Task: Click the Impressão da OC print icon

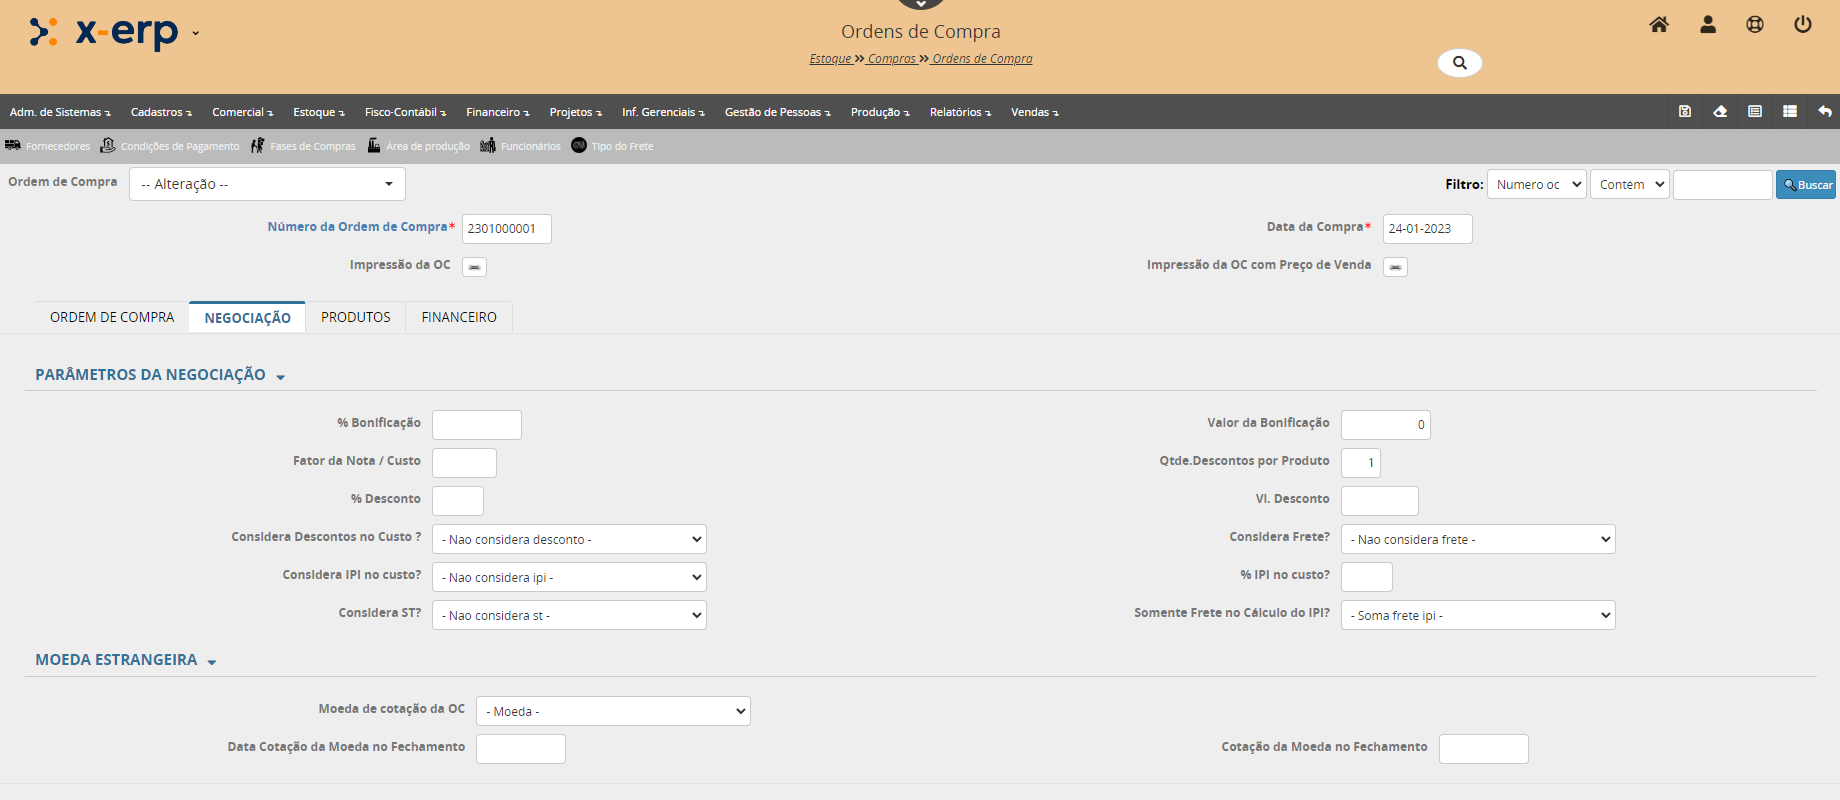Action: coord(474,267)
